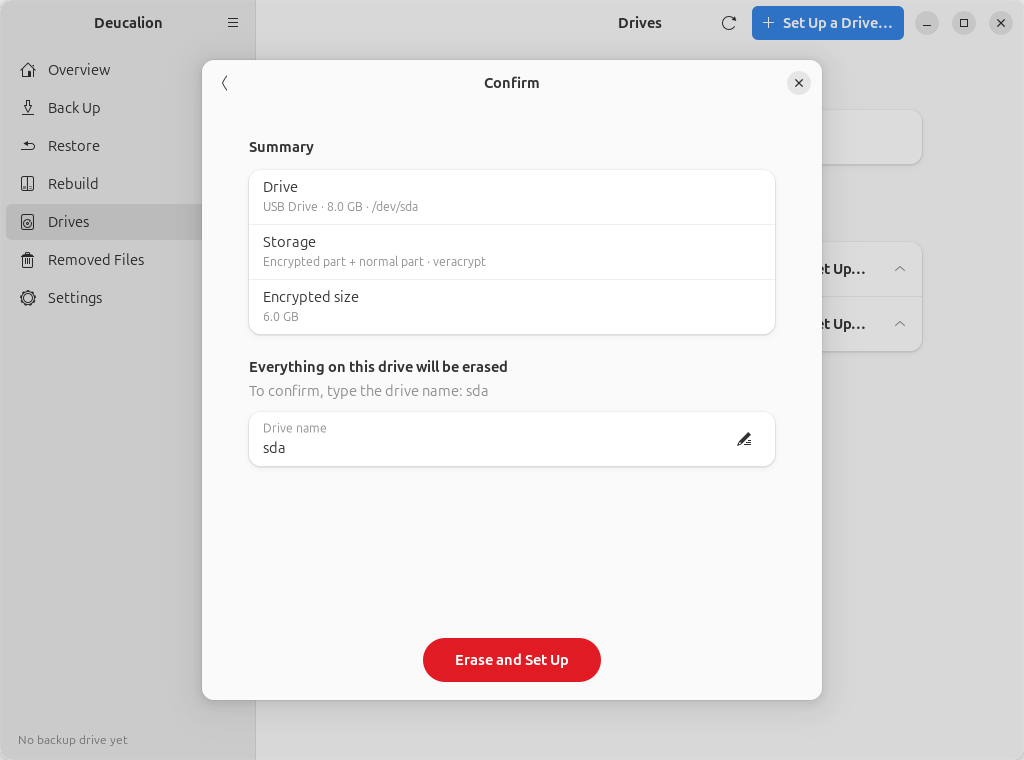1024x760 pixels.
Task: Collapse the second Set Up row chevron
Action: pyautogui.click(x=899, y=324)
